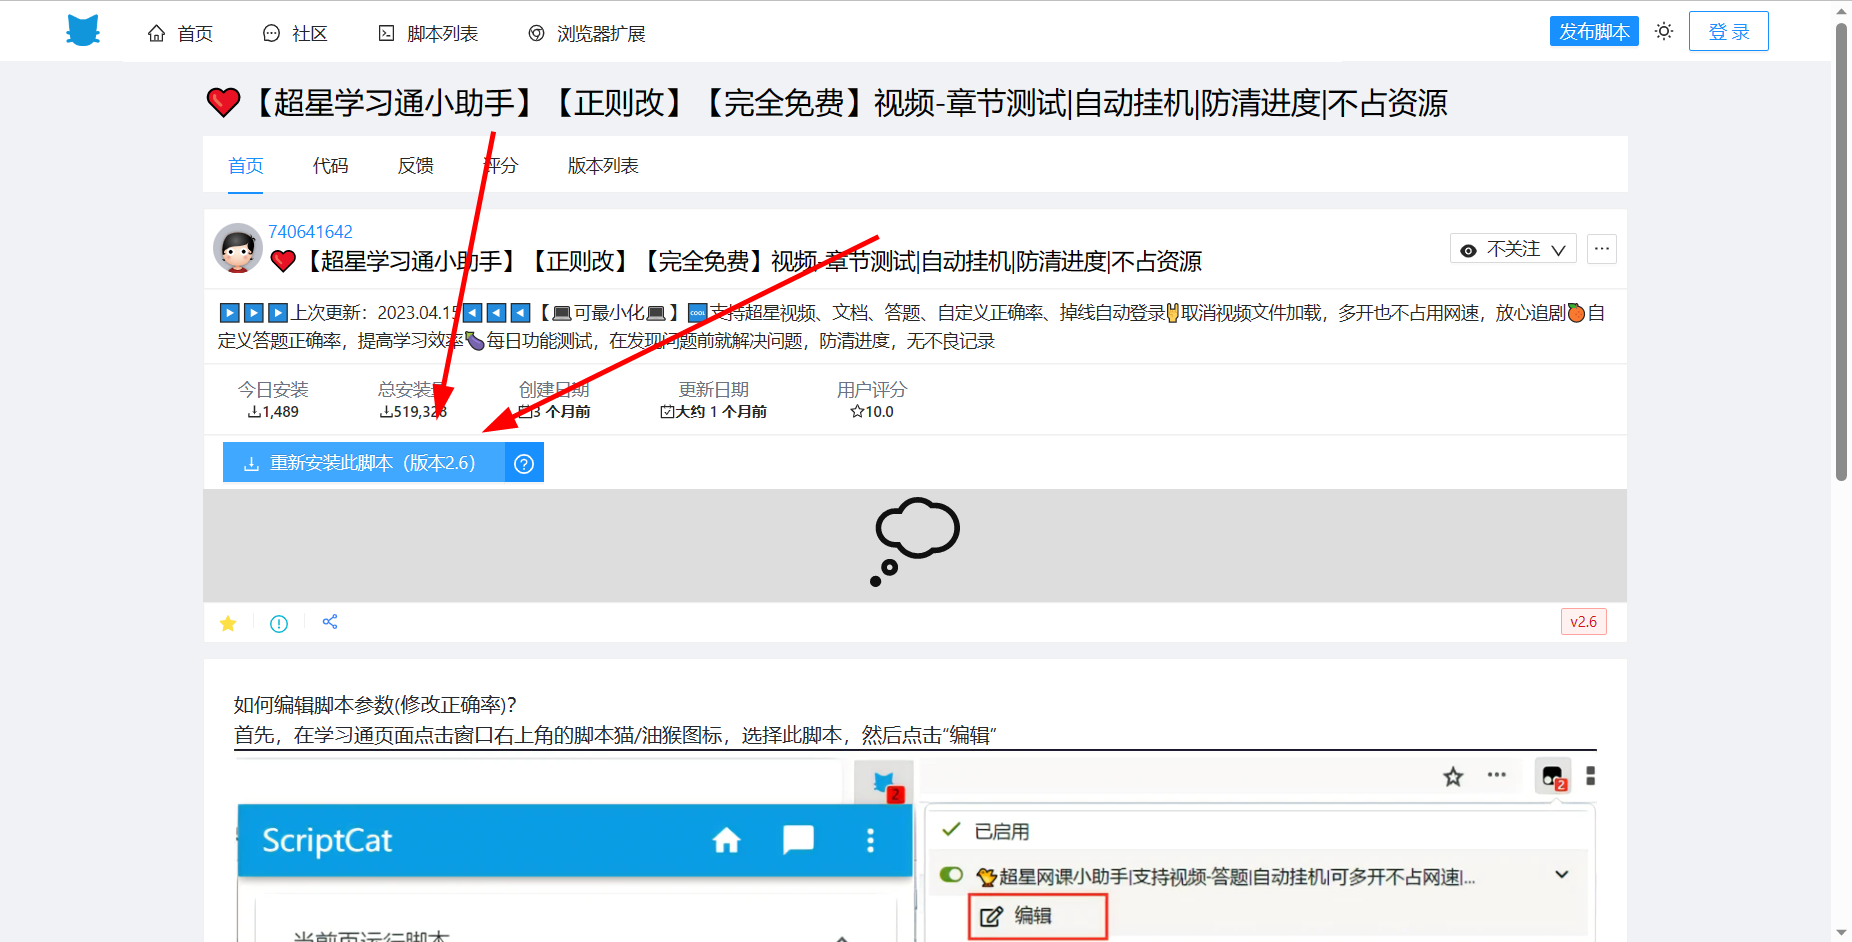
Task: Click the 今日安装 1,489 statistic
Action: pos(273,399)
